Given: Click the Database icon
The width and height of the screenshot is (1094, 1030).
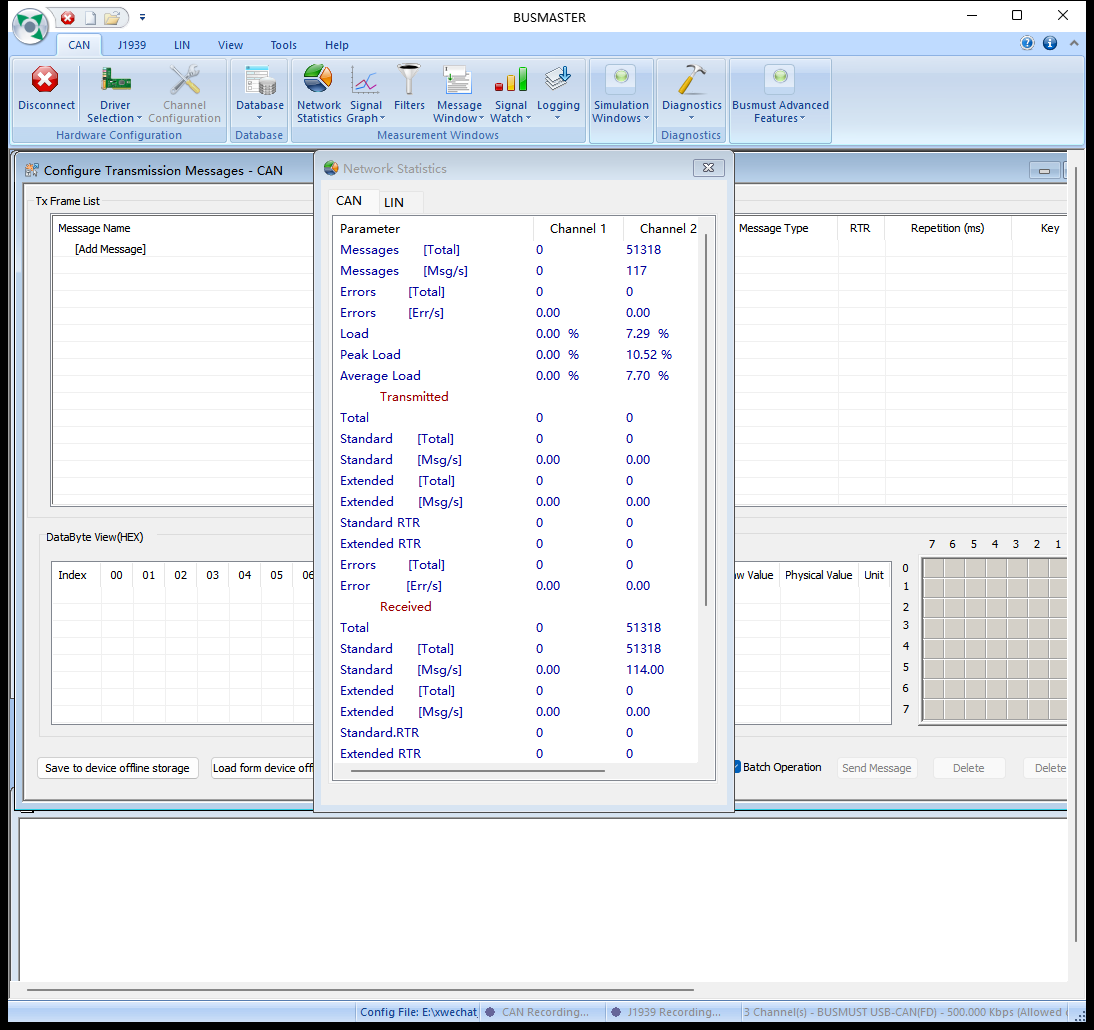Looking at the screenshot, I should (x=260, y=80).
